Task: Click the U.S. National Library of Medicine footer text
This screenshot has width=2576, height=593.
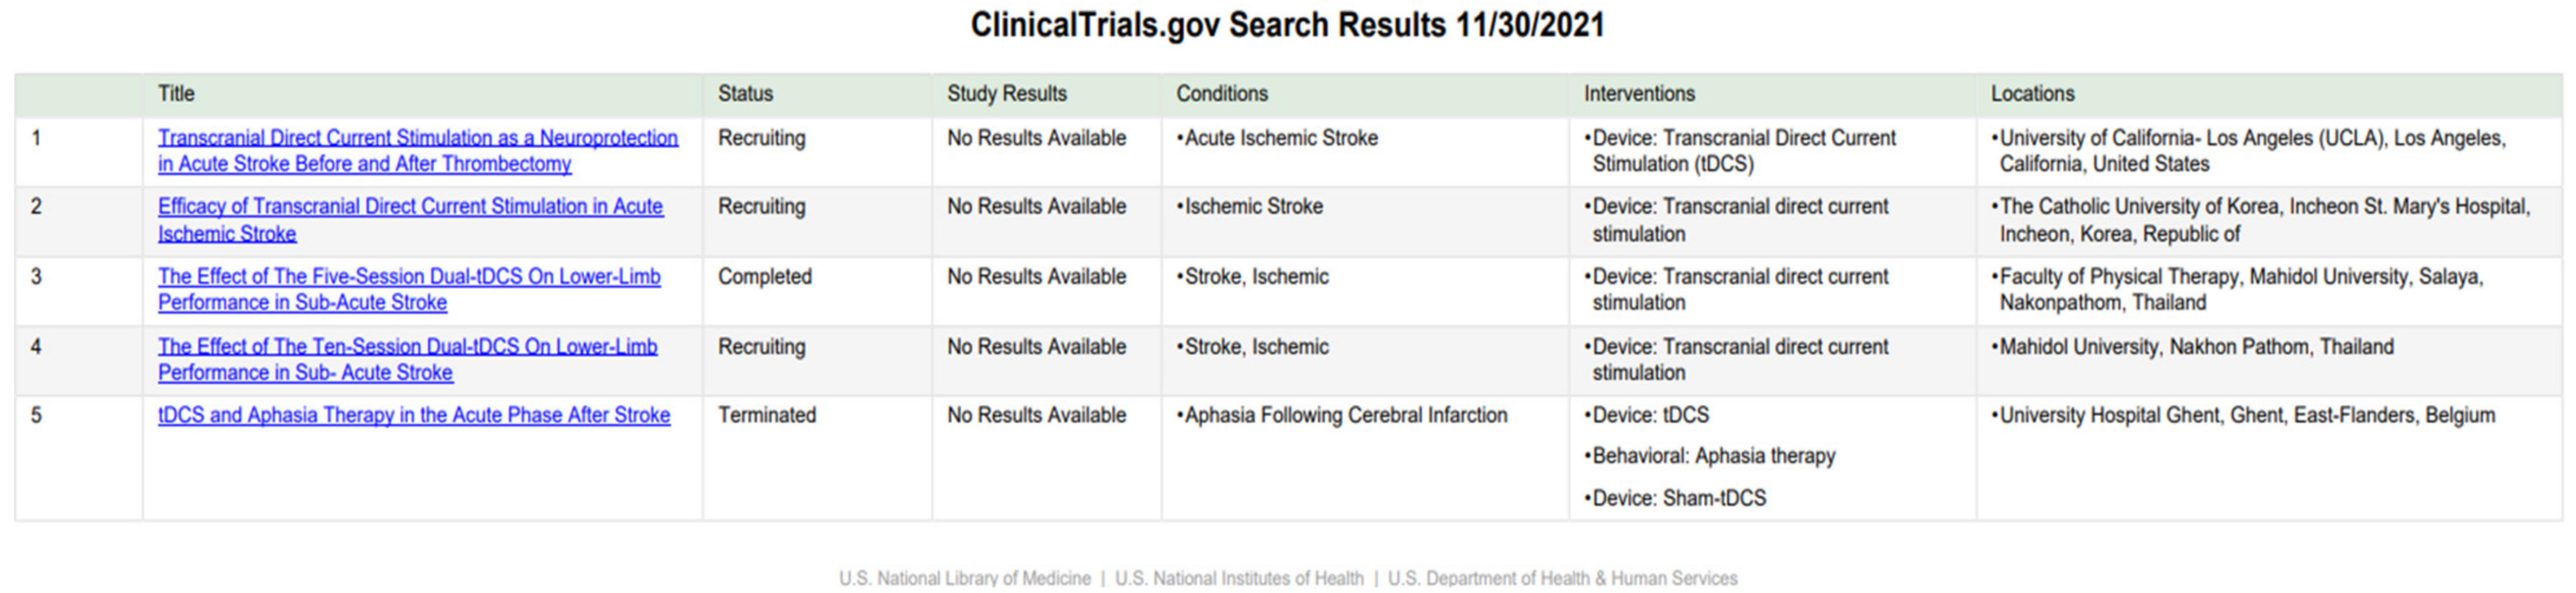Action: pyautogui.click(x=964, y=578)
